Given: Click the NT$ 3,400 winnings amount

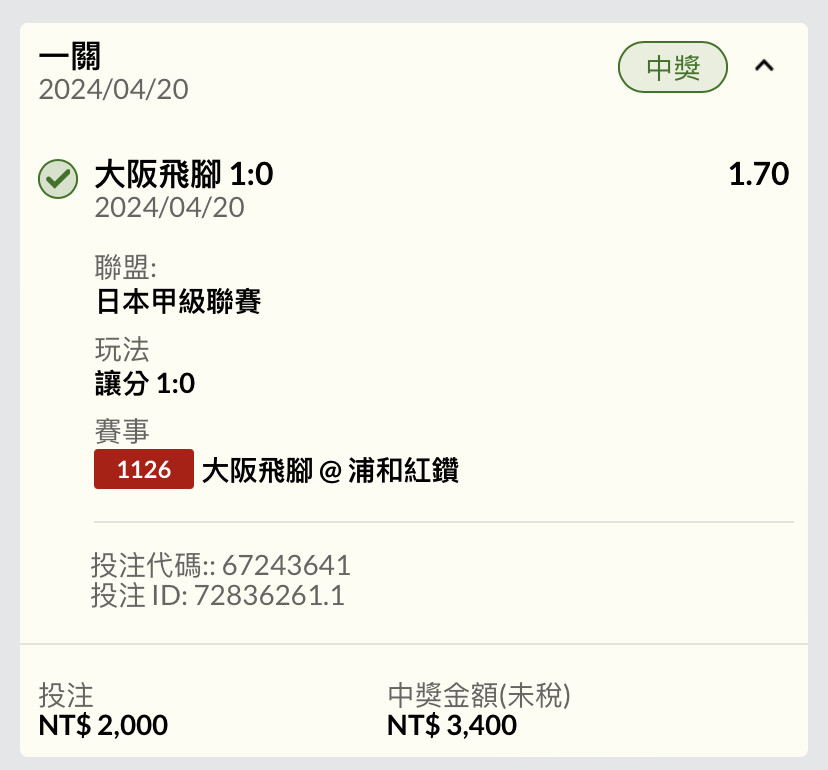Looking at the screenshot, I should [452, 725].
